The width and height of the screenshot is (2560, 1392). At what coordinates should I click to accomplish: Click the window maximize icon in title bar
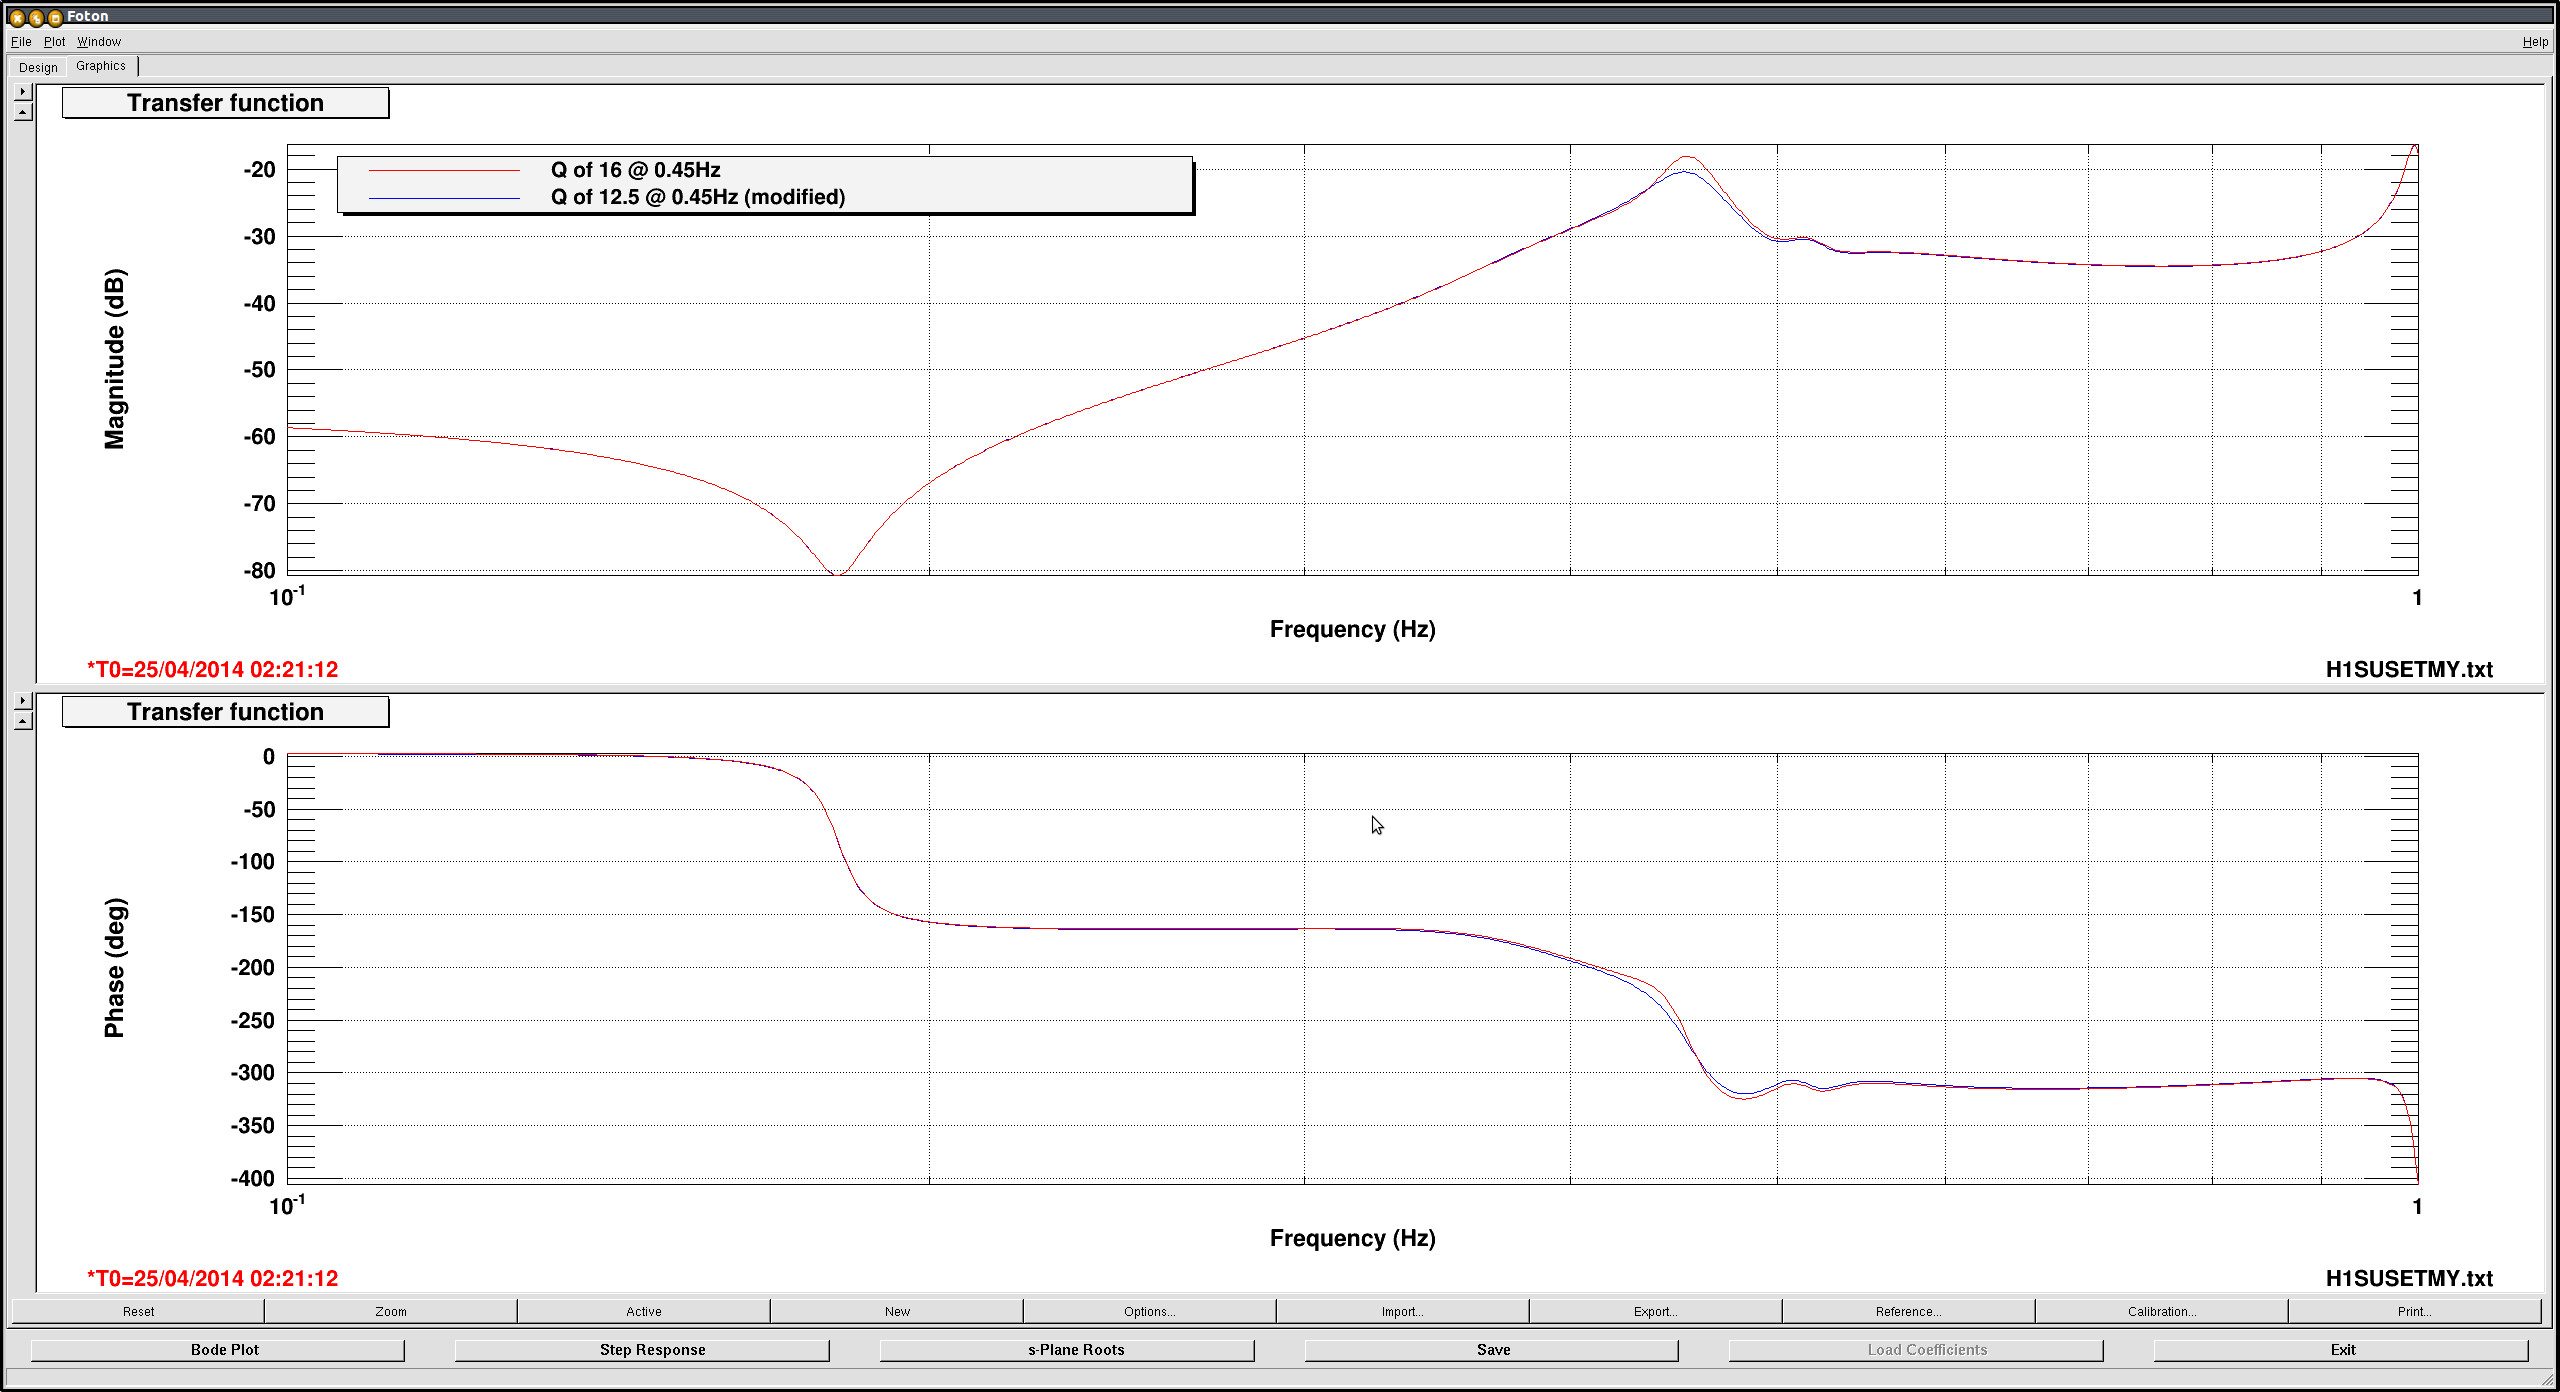[x=55, y=17]
